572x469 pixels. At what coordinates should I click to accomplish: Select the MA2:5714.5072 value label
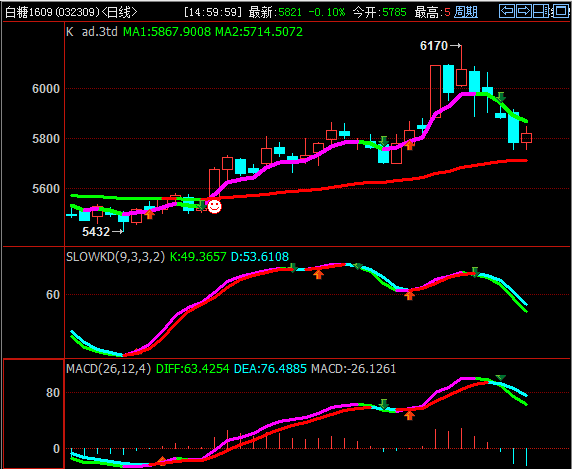coord(259,32)
